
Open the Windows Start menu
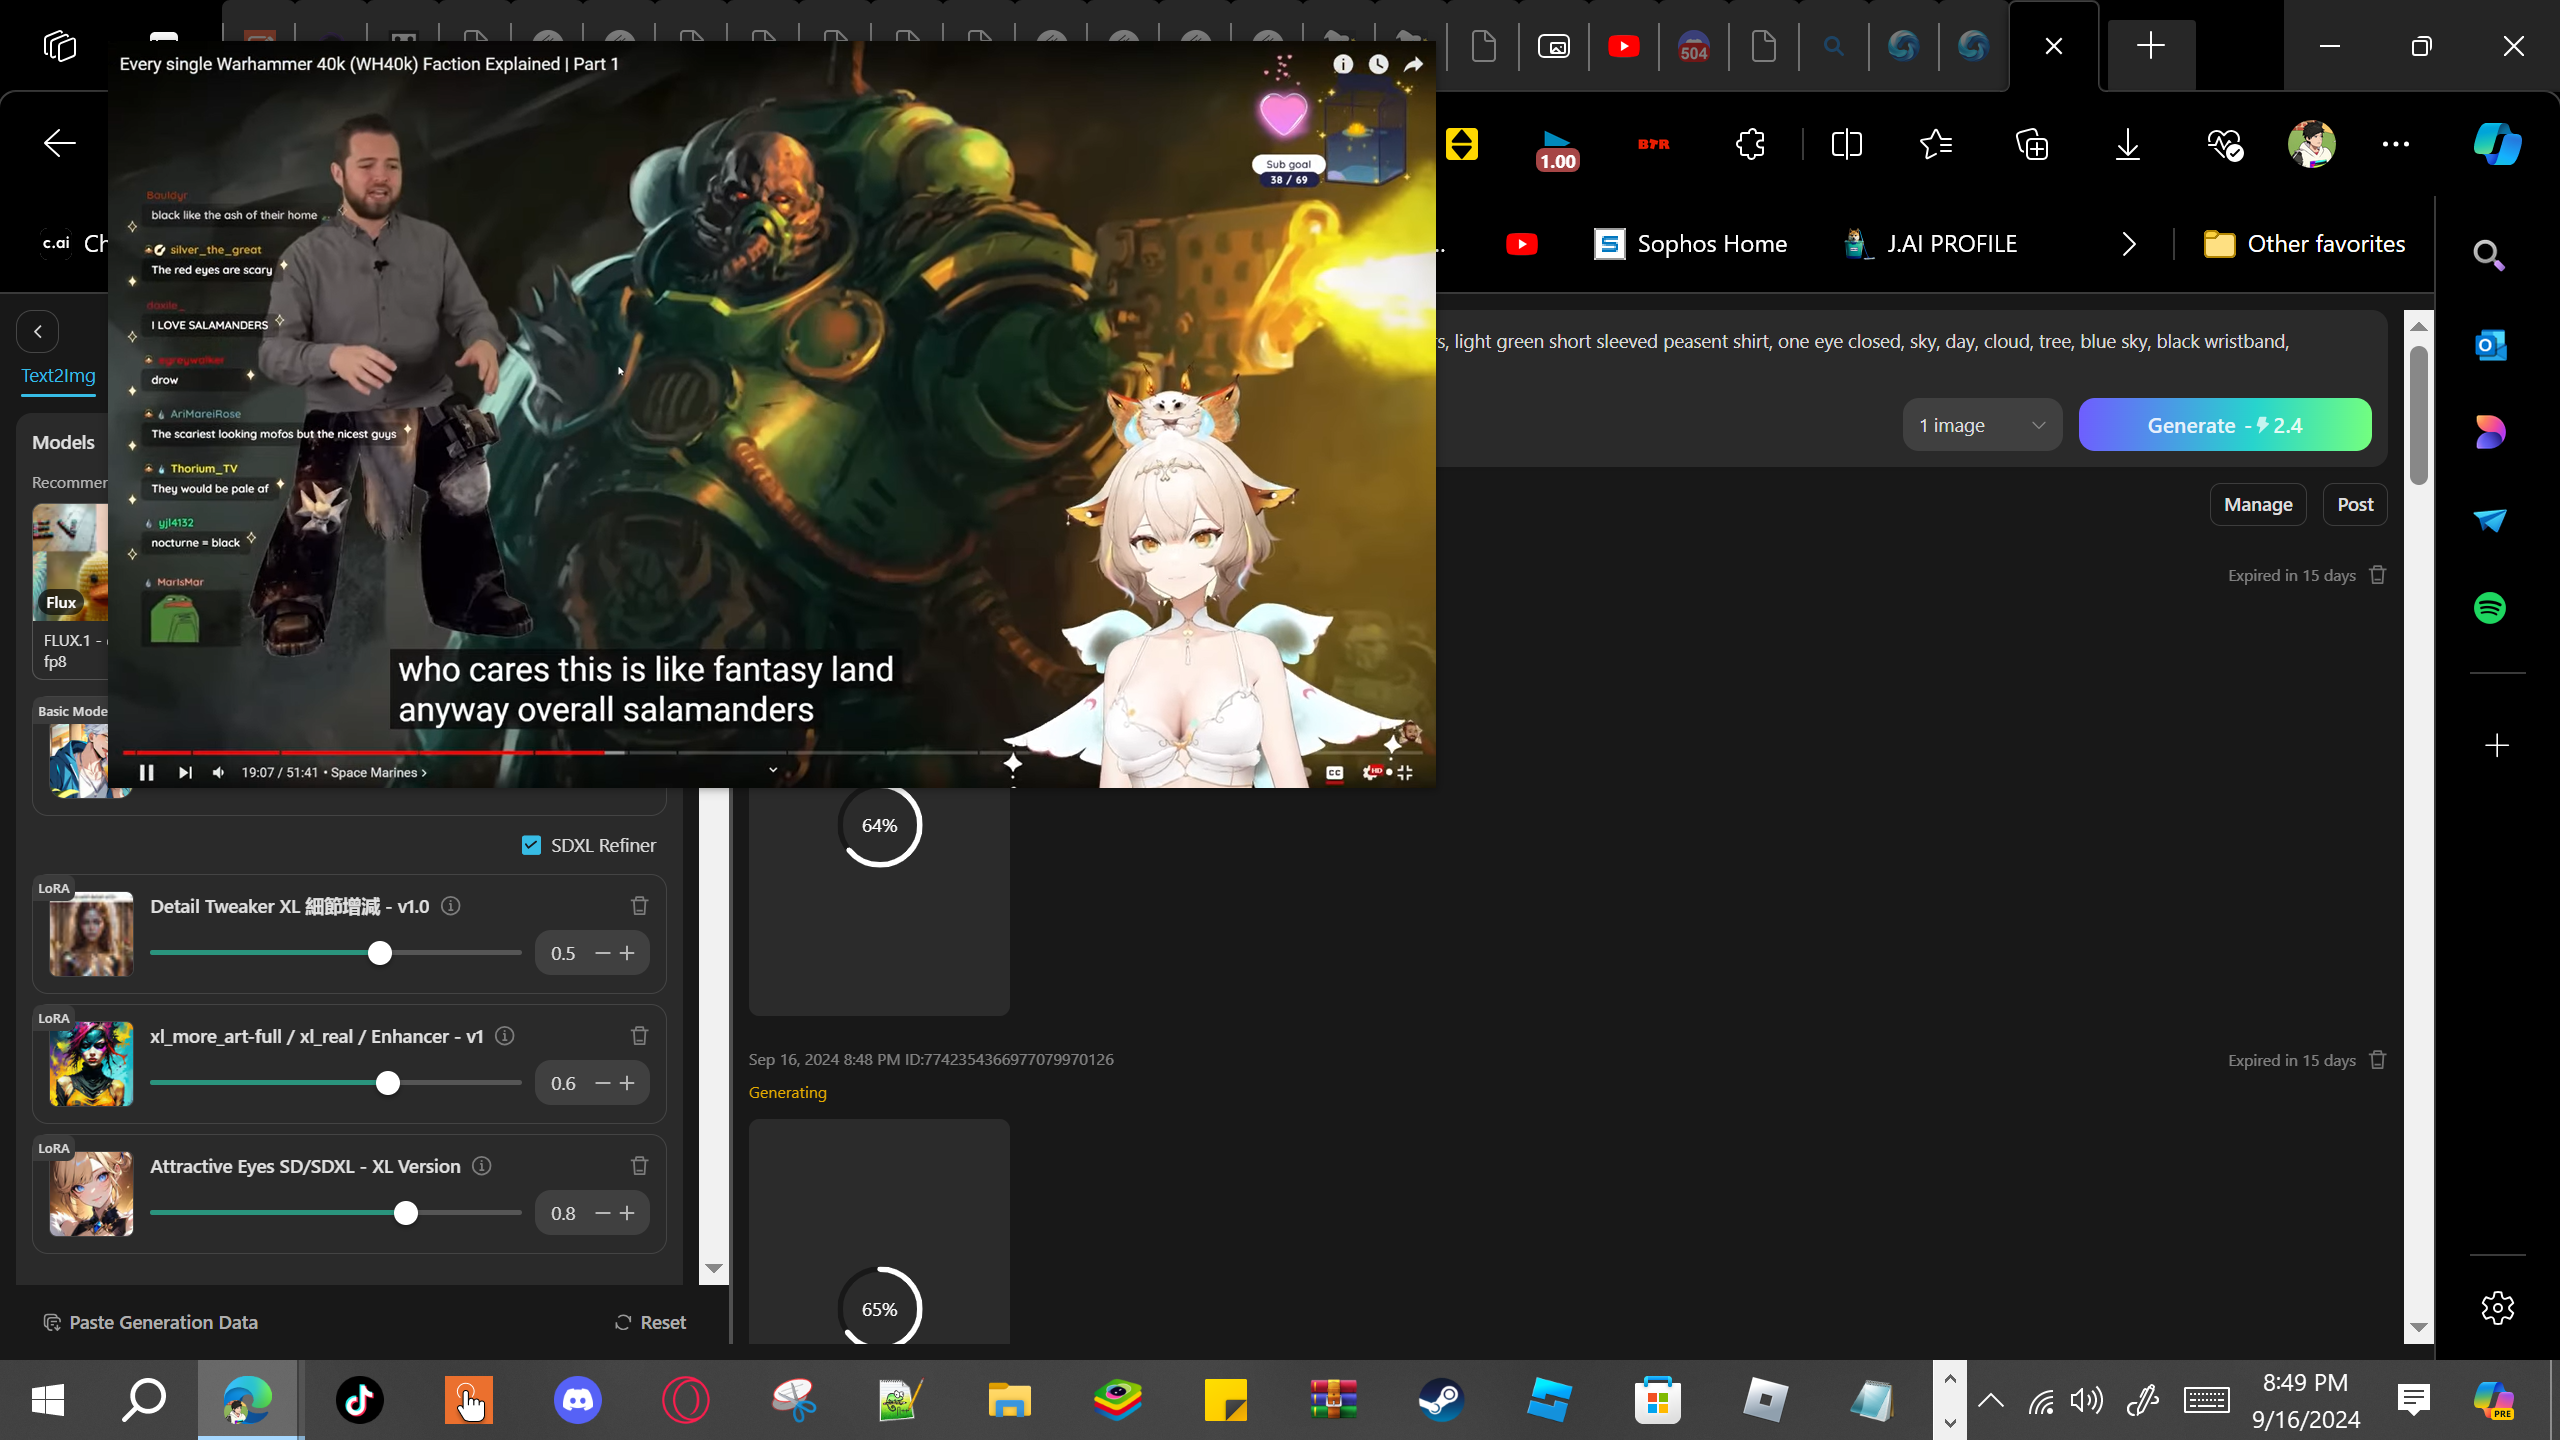(48, 1400)
